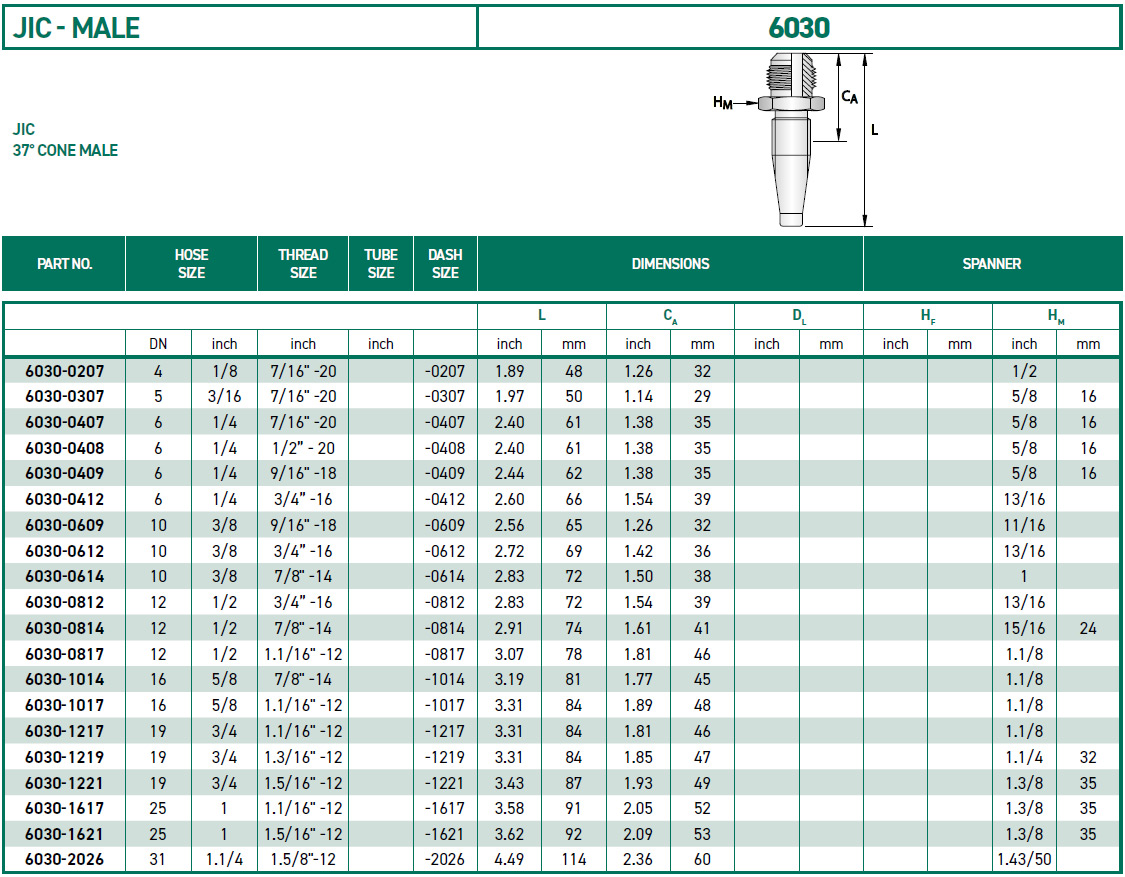Viewport: 1125px width, 877px height.
Task: Select part number 6030-1014
Action: pos(65,679)
